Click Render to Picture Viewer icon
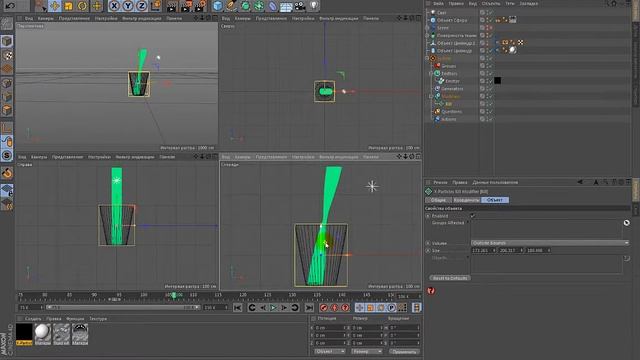 (x=186, y=6)
